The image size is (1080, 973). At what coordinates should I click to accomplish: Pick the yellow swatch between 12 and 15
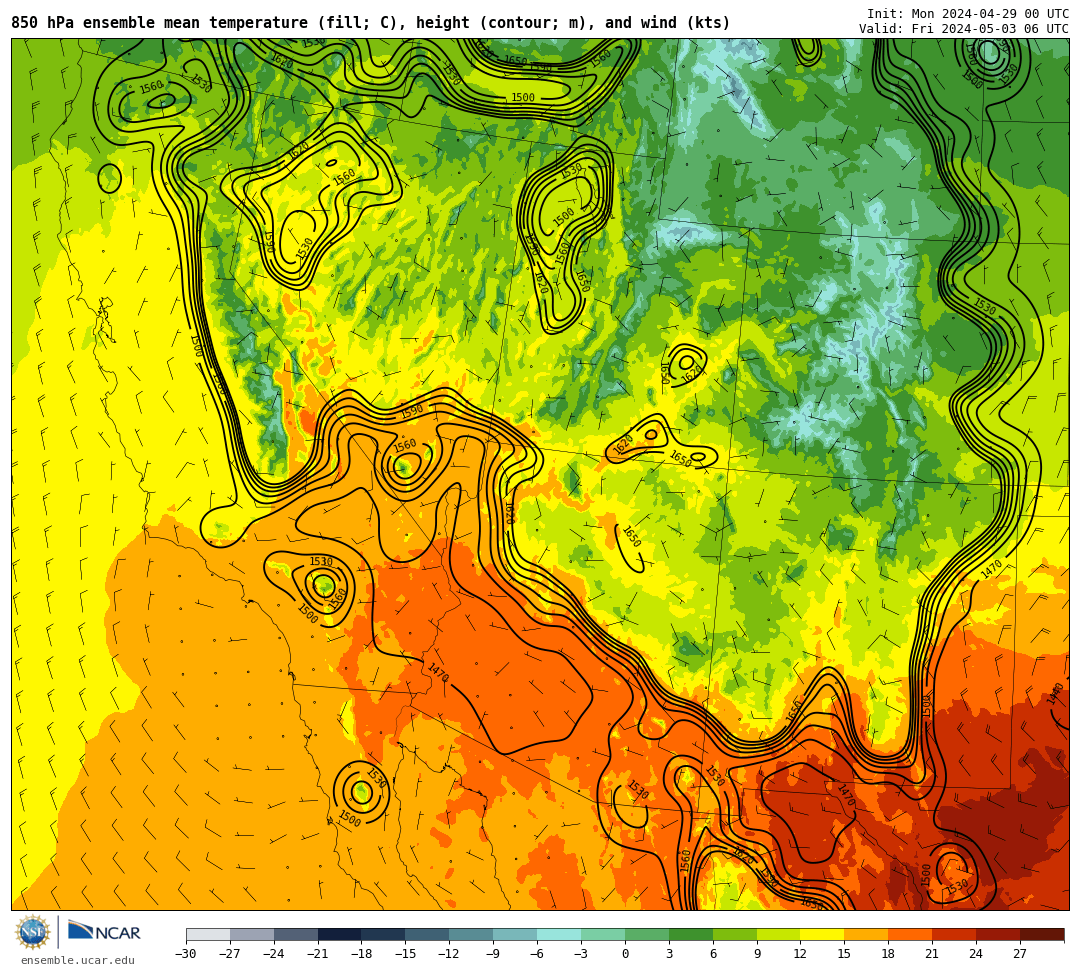point(823,934)
